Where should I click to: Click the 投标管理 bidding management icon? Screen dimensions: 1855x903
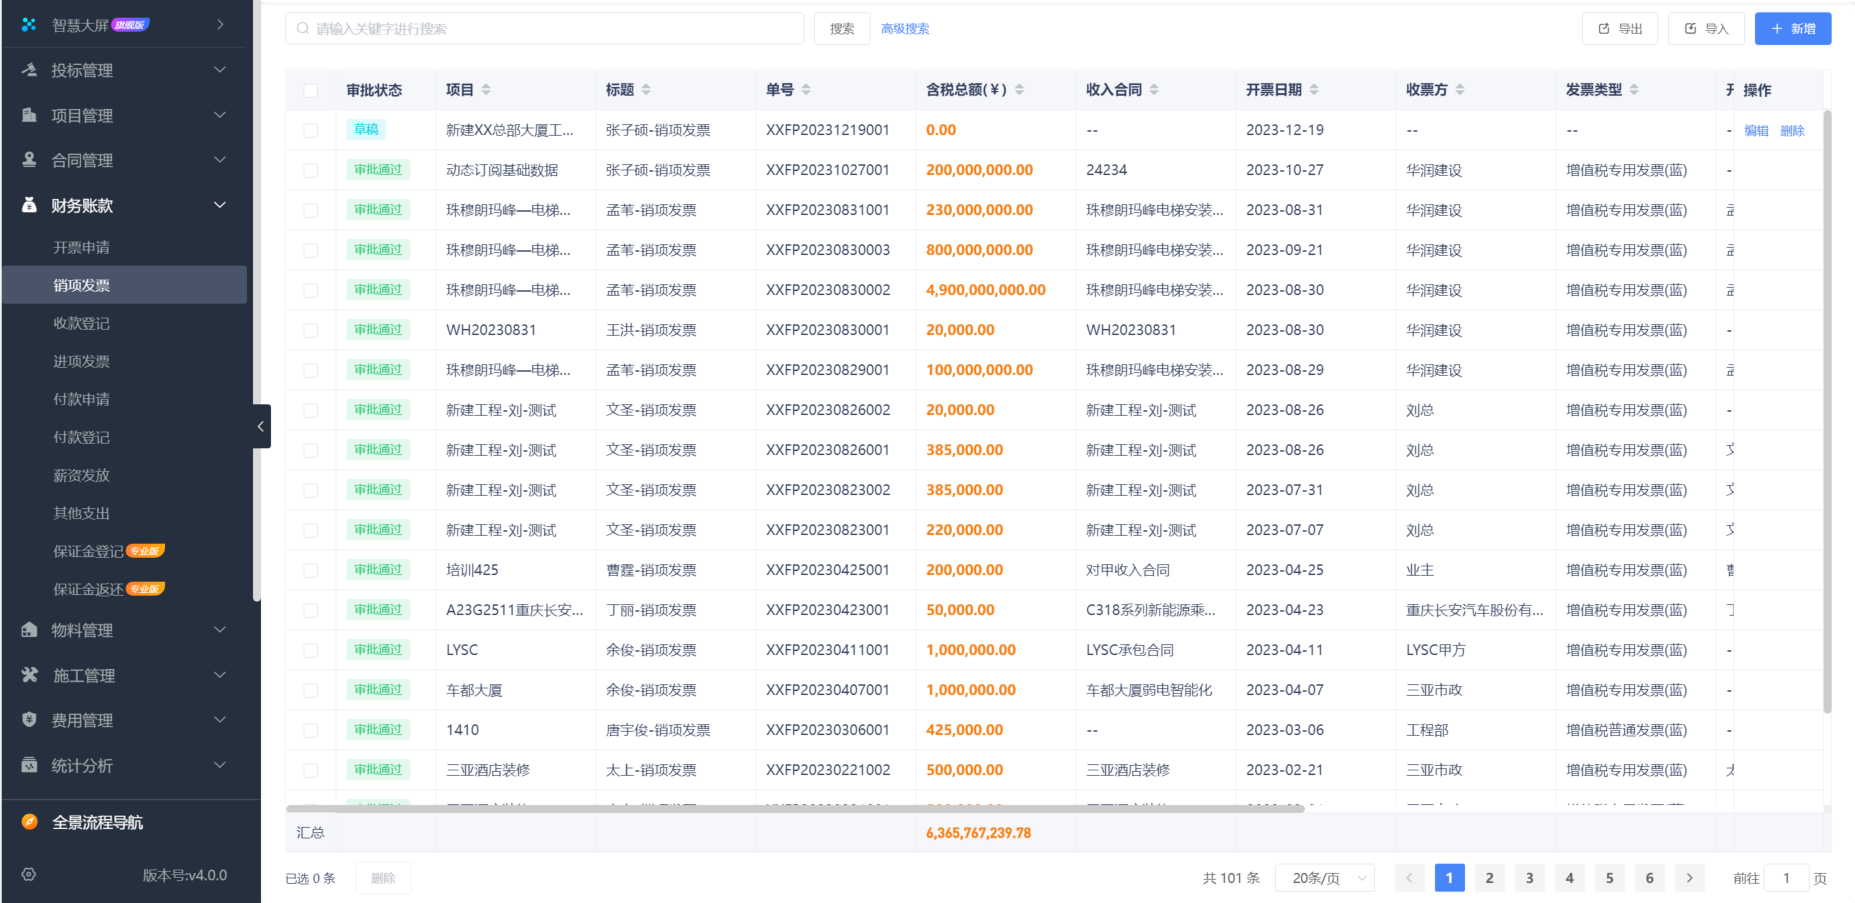pos(31,70)
